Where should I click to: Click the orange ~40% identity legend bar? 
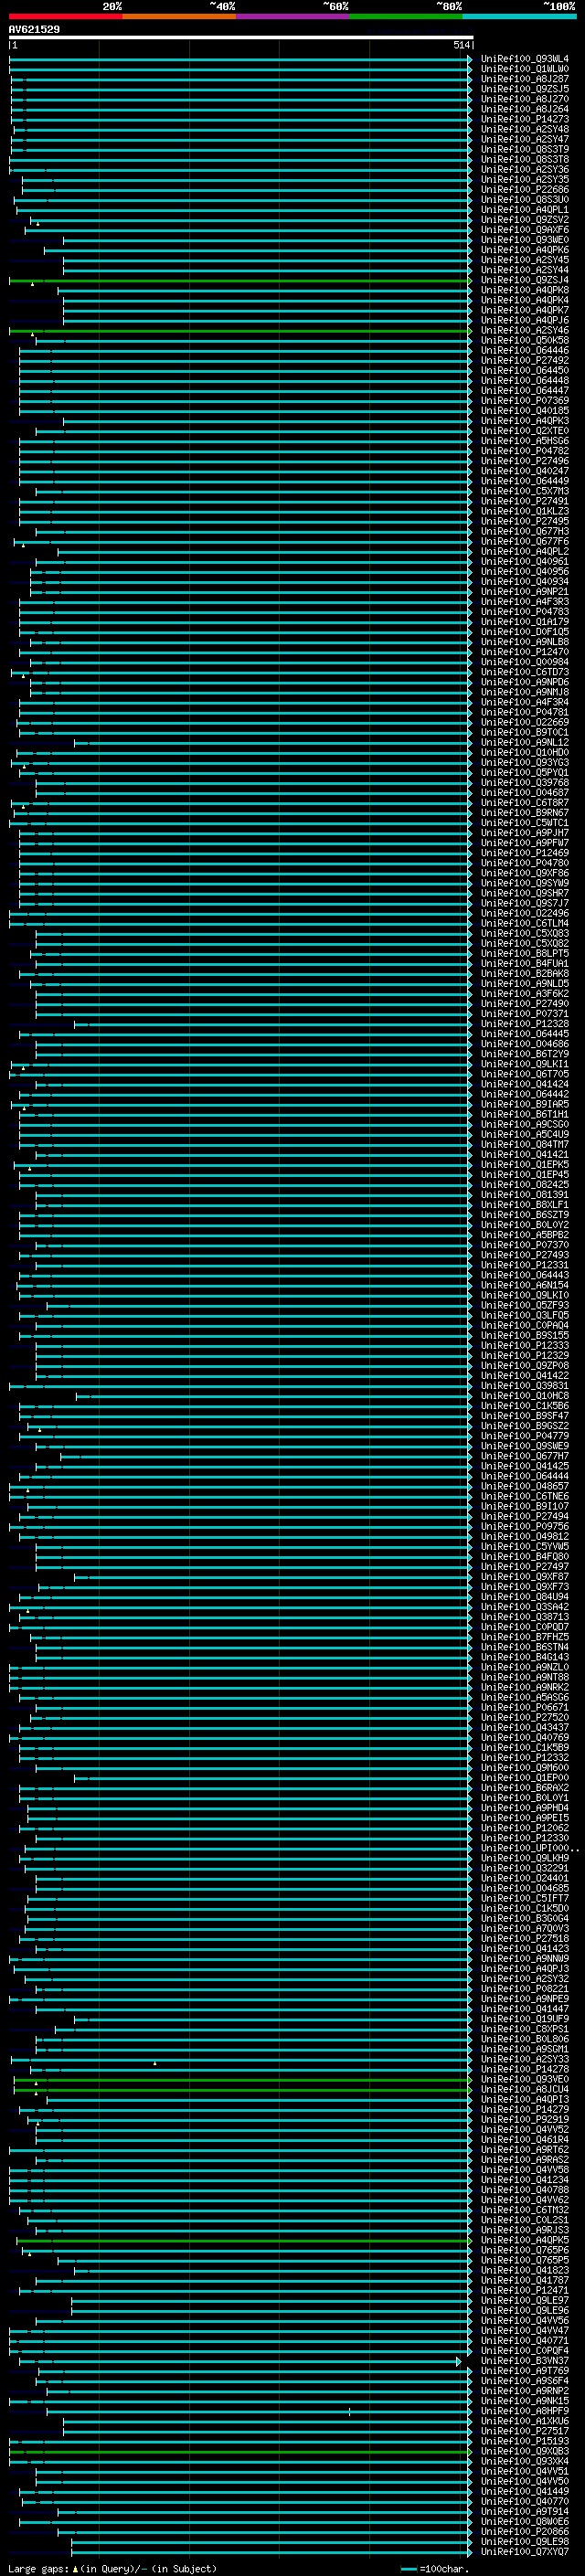179,16
